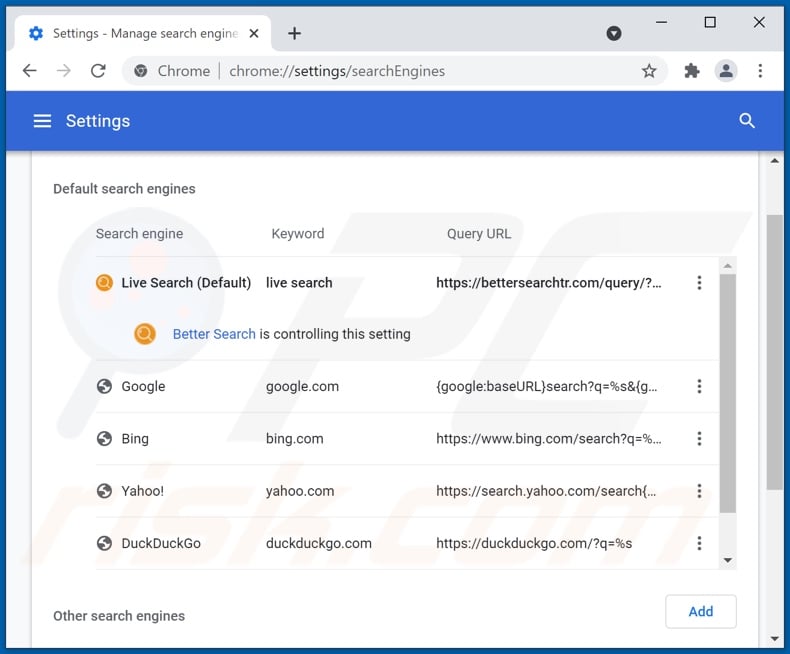Open more actions for Google
The image size is (790, 654).
(x=699, y=386)
